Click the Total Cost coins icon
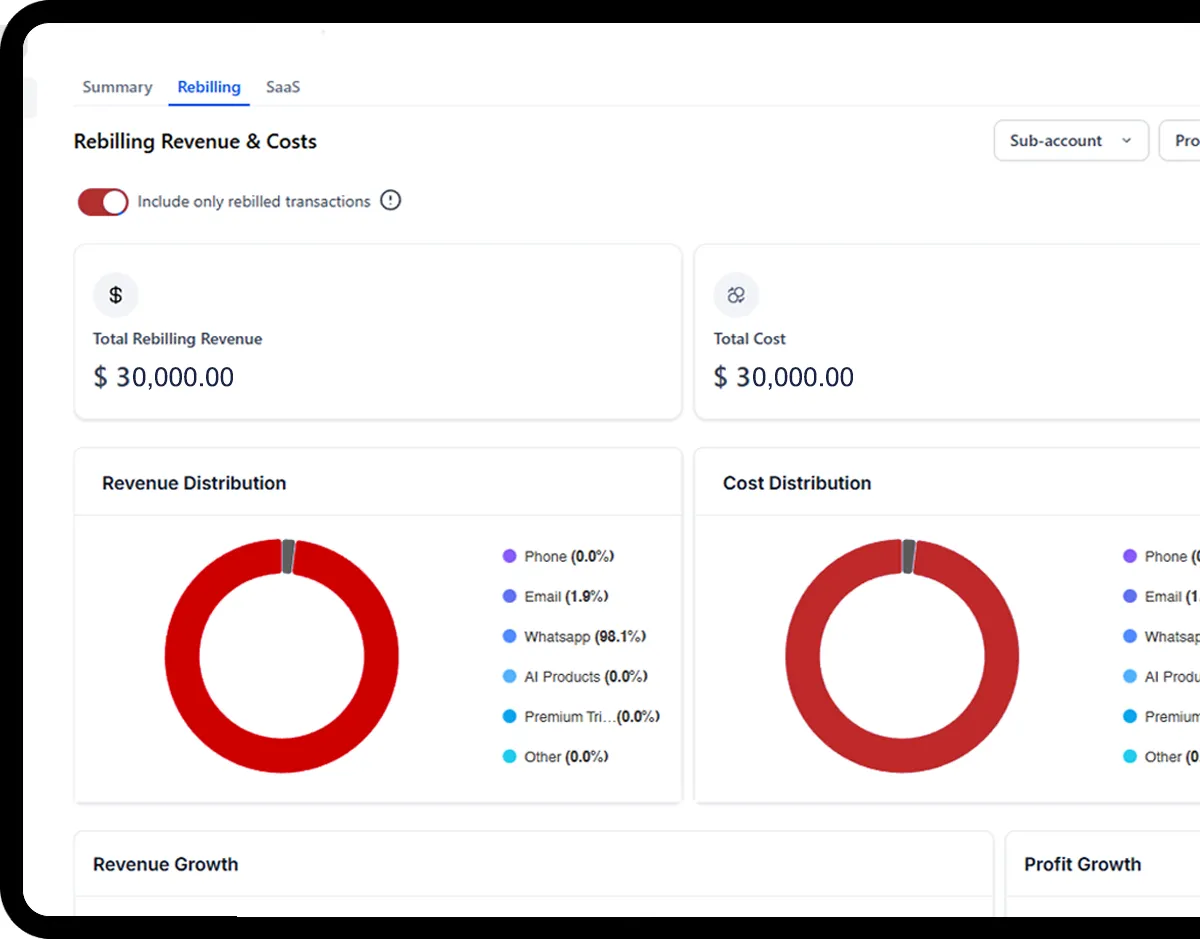Screen dimensions: 1200x939 tap(737, 295)
